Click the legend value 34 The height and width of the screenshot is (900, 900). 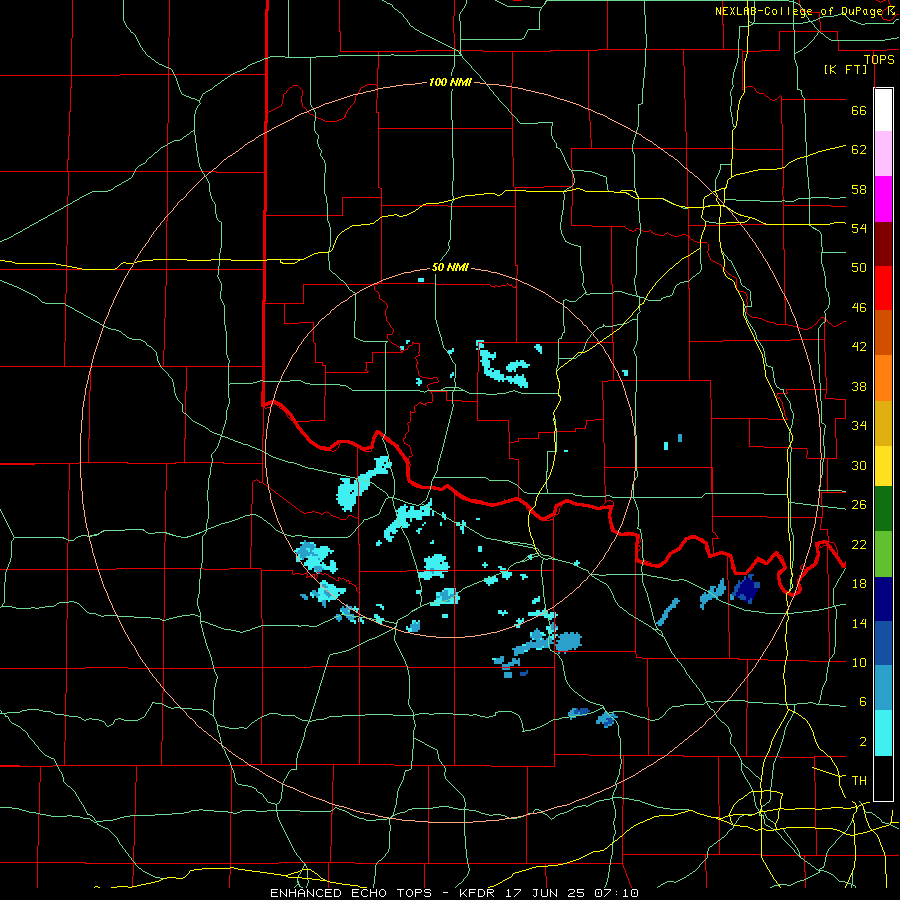[x=859, y=425]
